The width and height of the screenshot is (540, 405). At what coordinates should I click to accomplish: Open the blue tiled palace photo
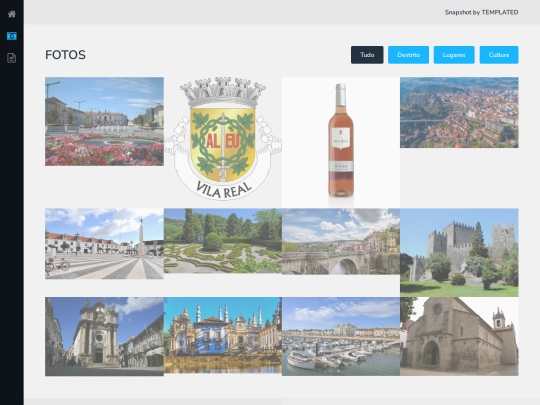coord(223,335)
